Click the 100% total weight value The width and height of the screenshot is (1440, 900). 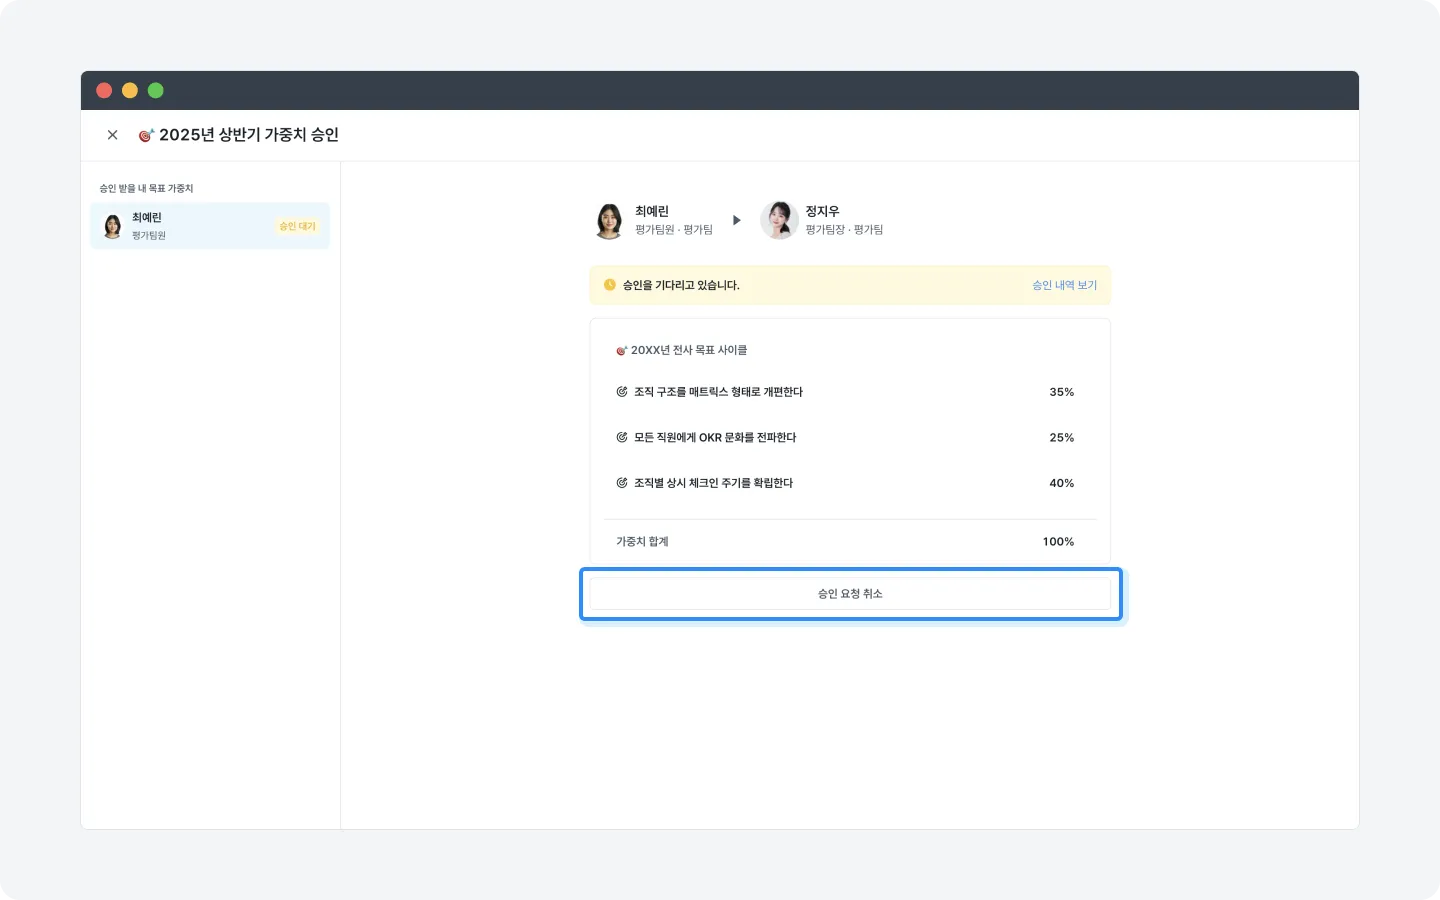[1058, 541]
